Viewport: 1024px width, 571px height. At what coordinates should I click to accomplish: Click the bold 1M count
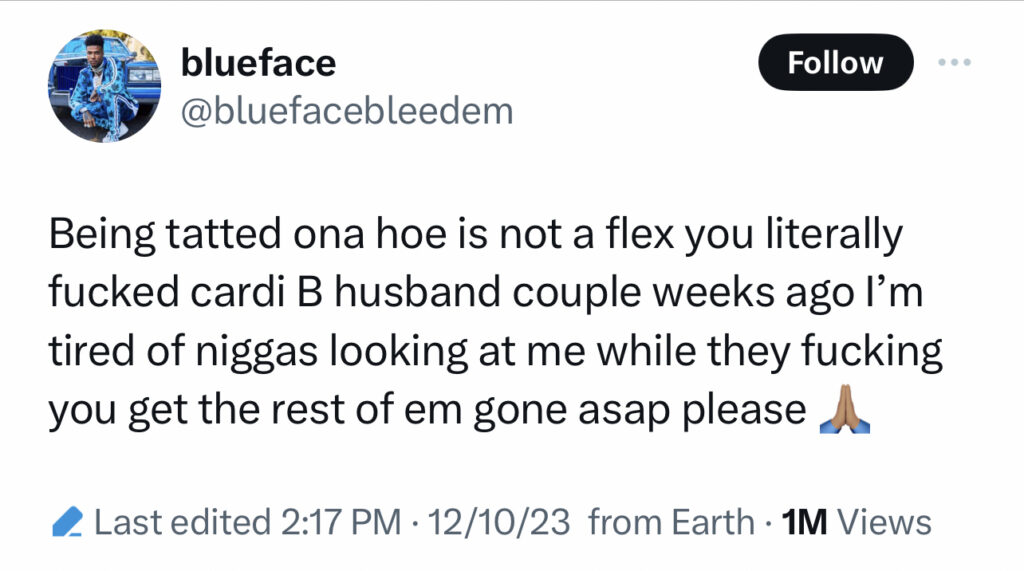[804, 522]
